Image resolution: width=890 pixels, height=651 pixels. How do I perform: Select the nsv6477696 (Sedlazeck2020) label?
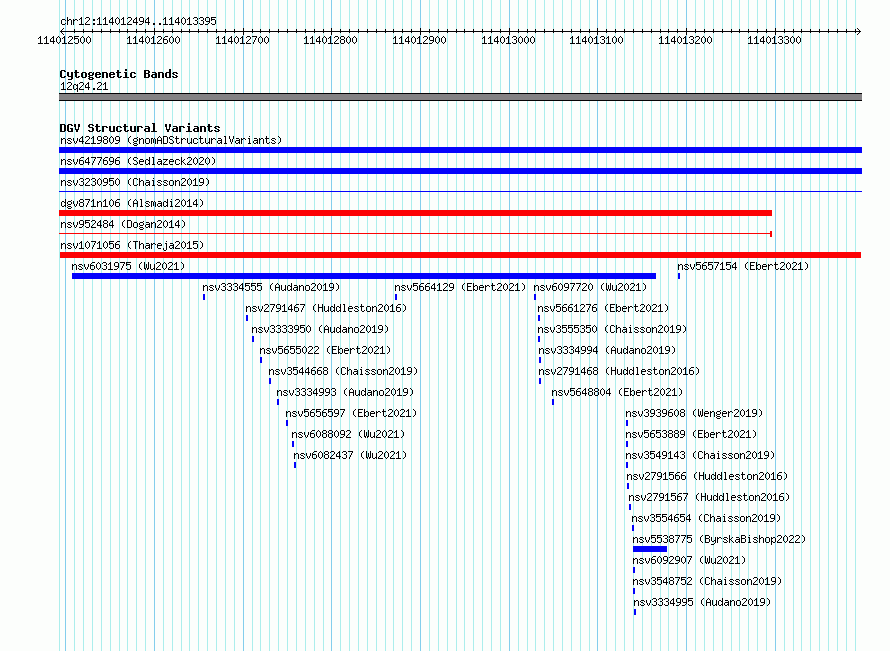point(138,161)
